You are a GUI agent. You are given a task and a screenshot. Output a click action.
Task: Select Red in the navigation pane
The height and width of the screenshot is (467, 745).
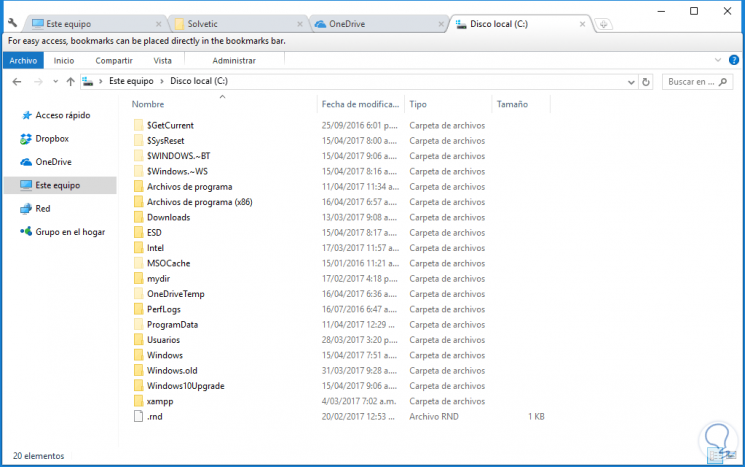point(43,209)
